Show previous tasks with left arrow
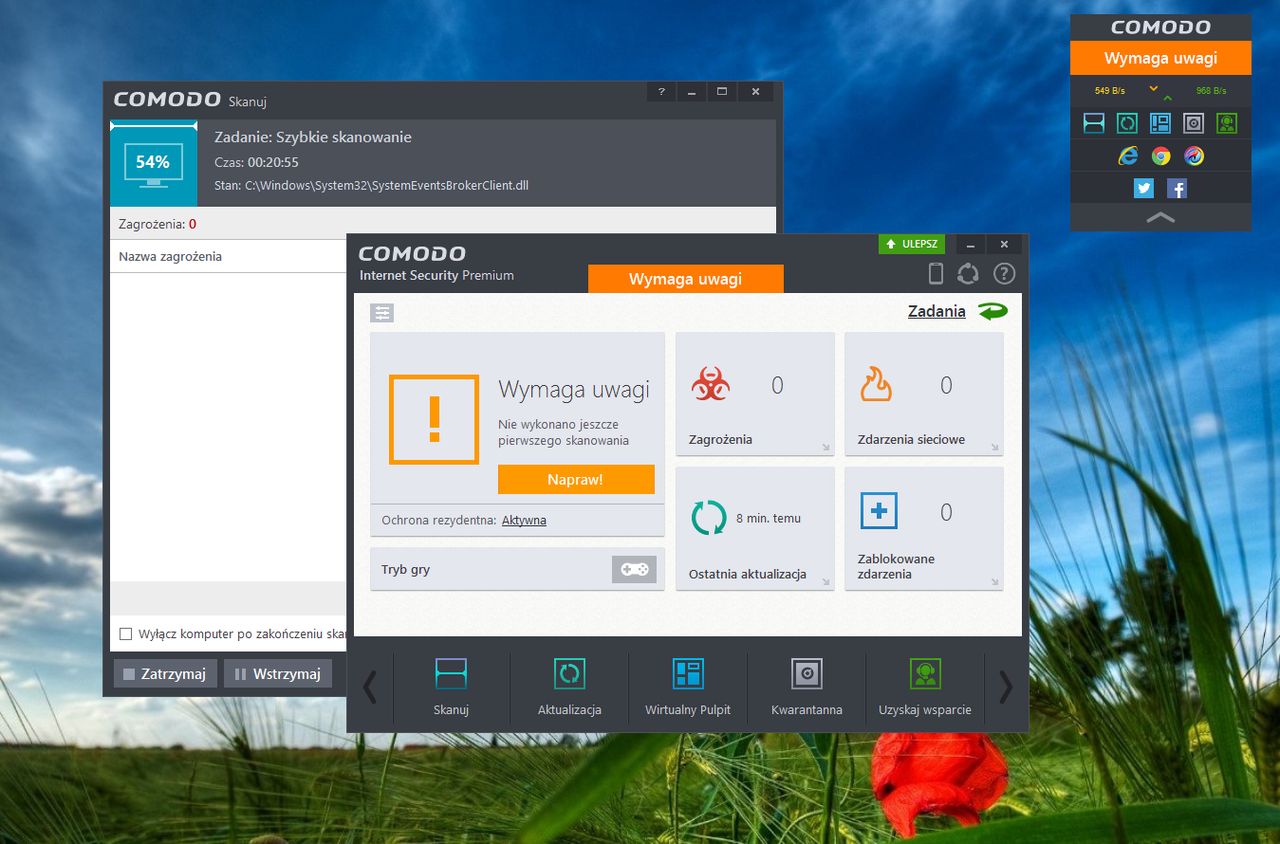 (x=370, y=687)
